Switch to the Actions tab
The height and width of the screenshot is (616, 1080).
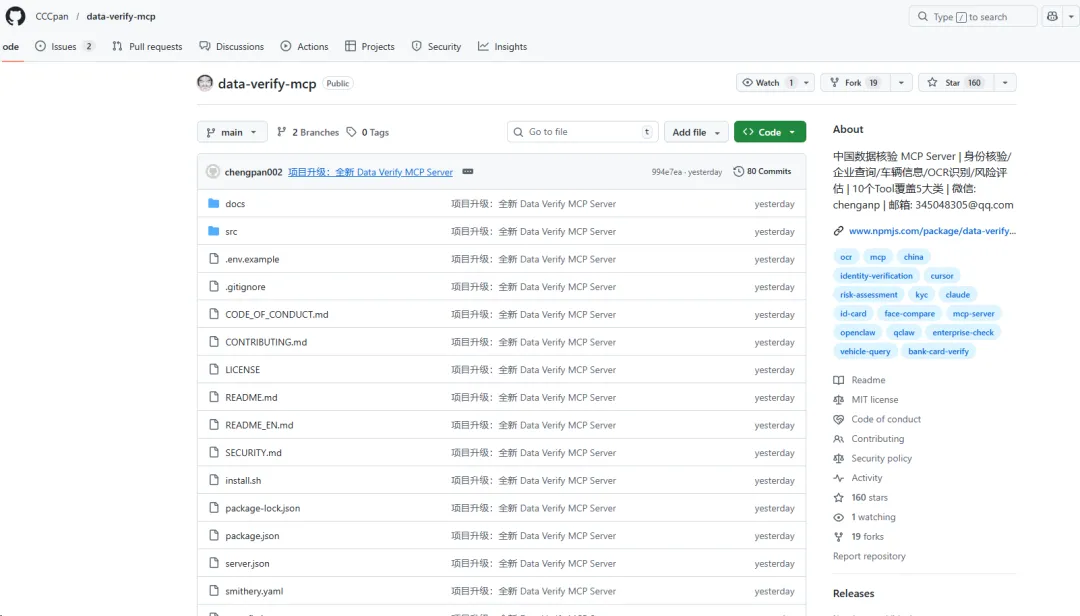[x=304, y=46]
